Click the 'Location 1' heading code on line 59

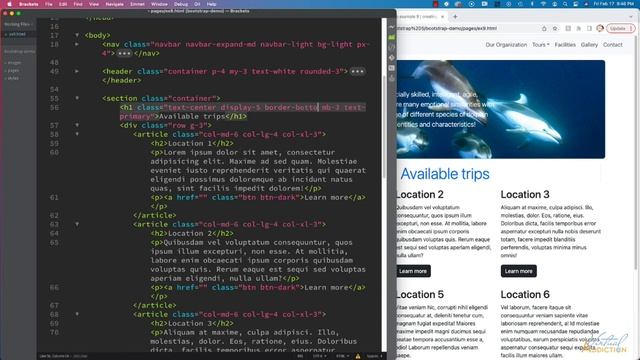pyautogui.click(x=192, y=143)
